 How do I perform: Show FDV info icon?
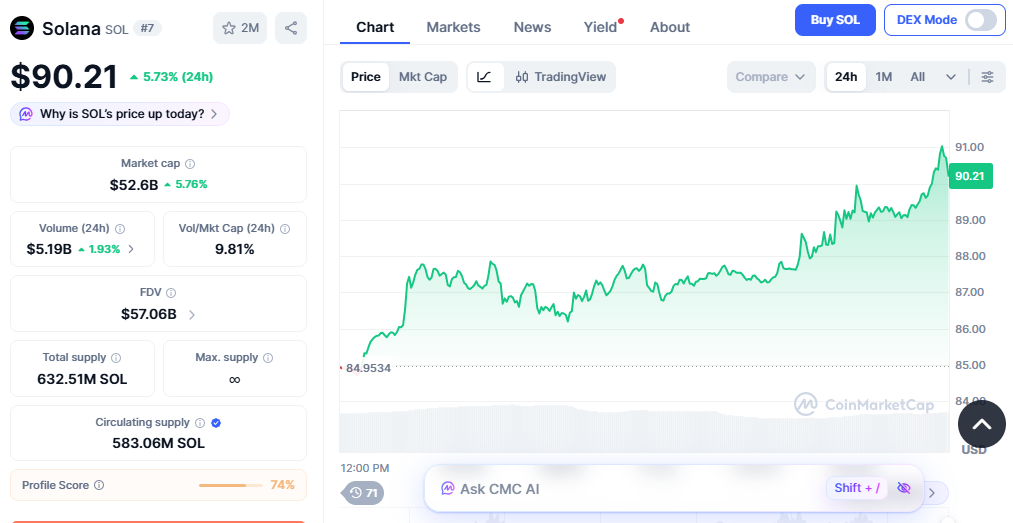[171, 293]
